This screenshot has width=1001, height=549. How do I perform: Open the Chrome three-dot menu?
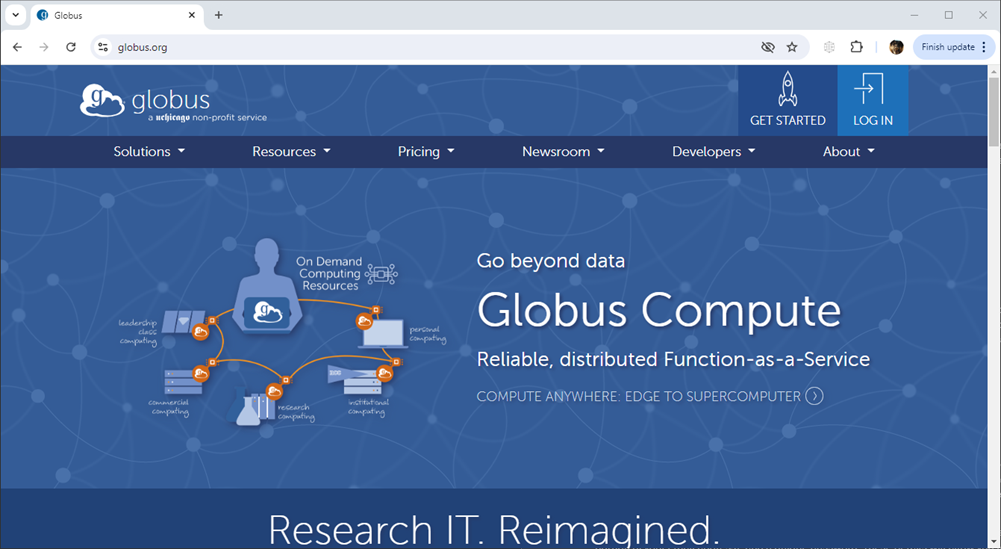pyautogui.click(x=984, y=47)
